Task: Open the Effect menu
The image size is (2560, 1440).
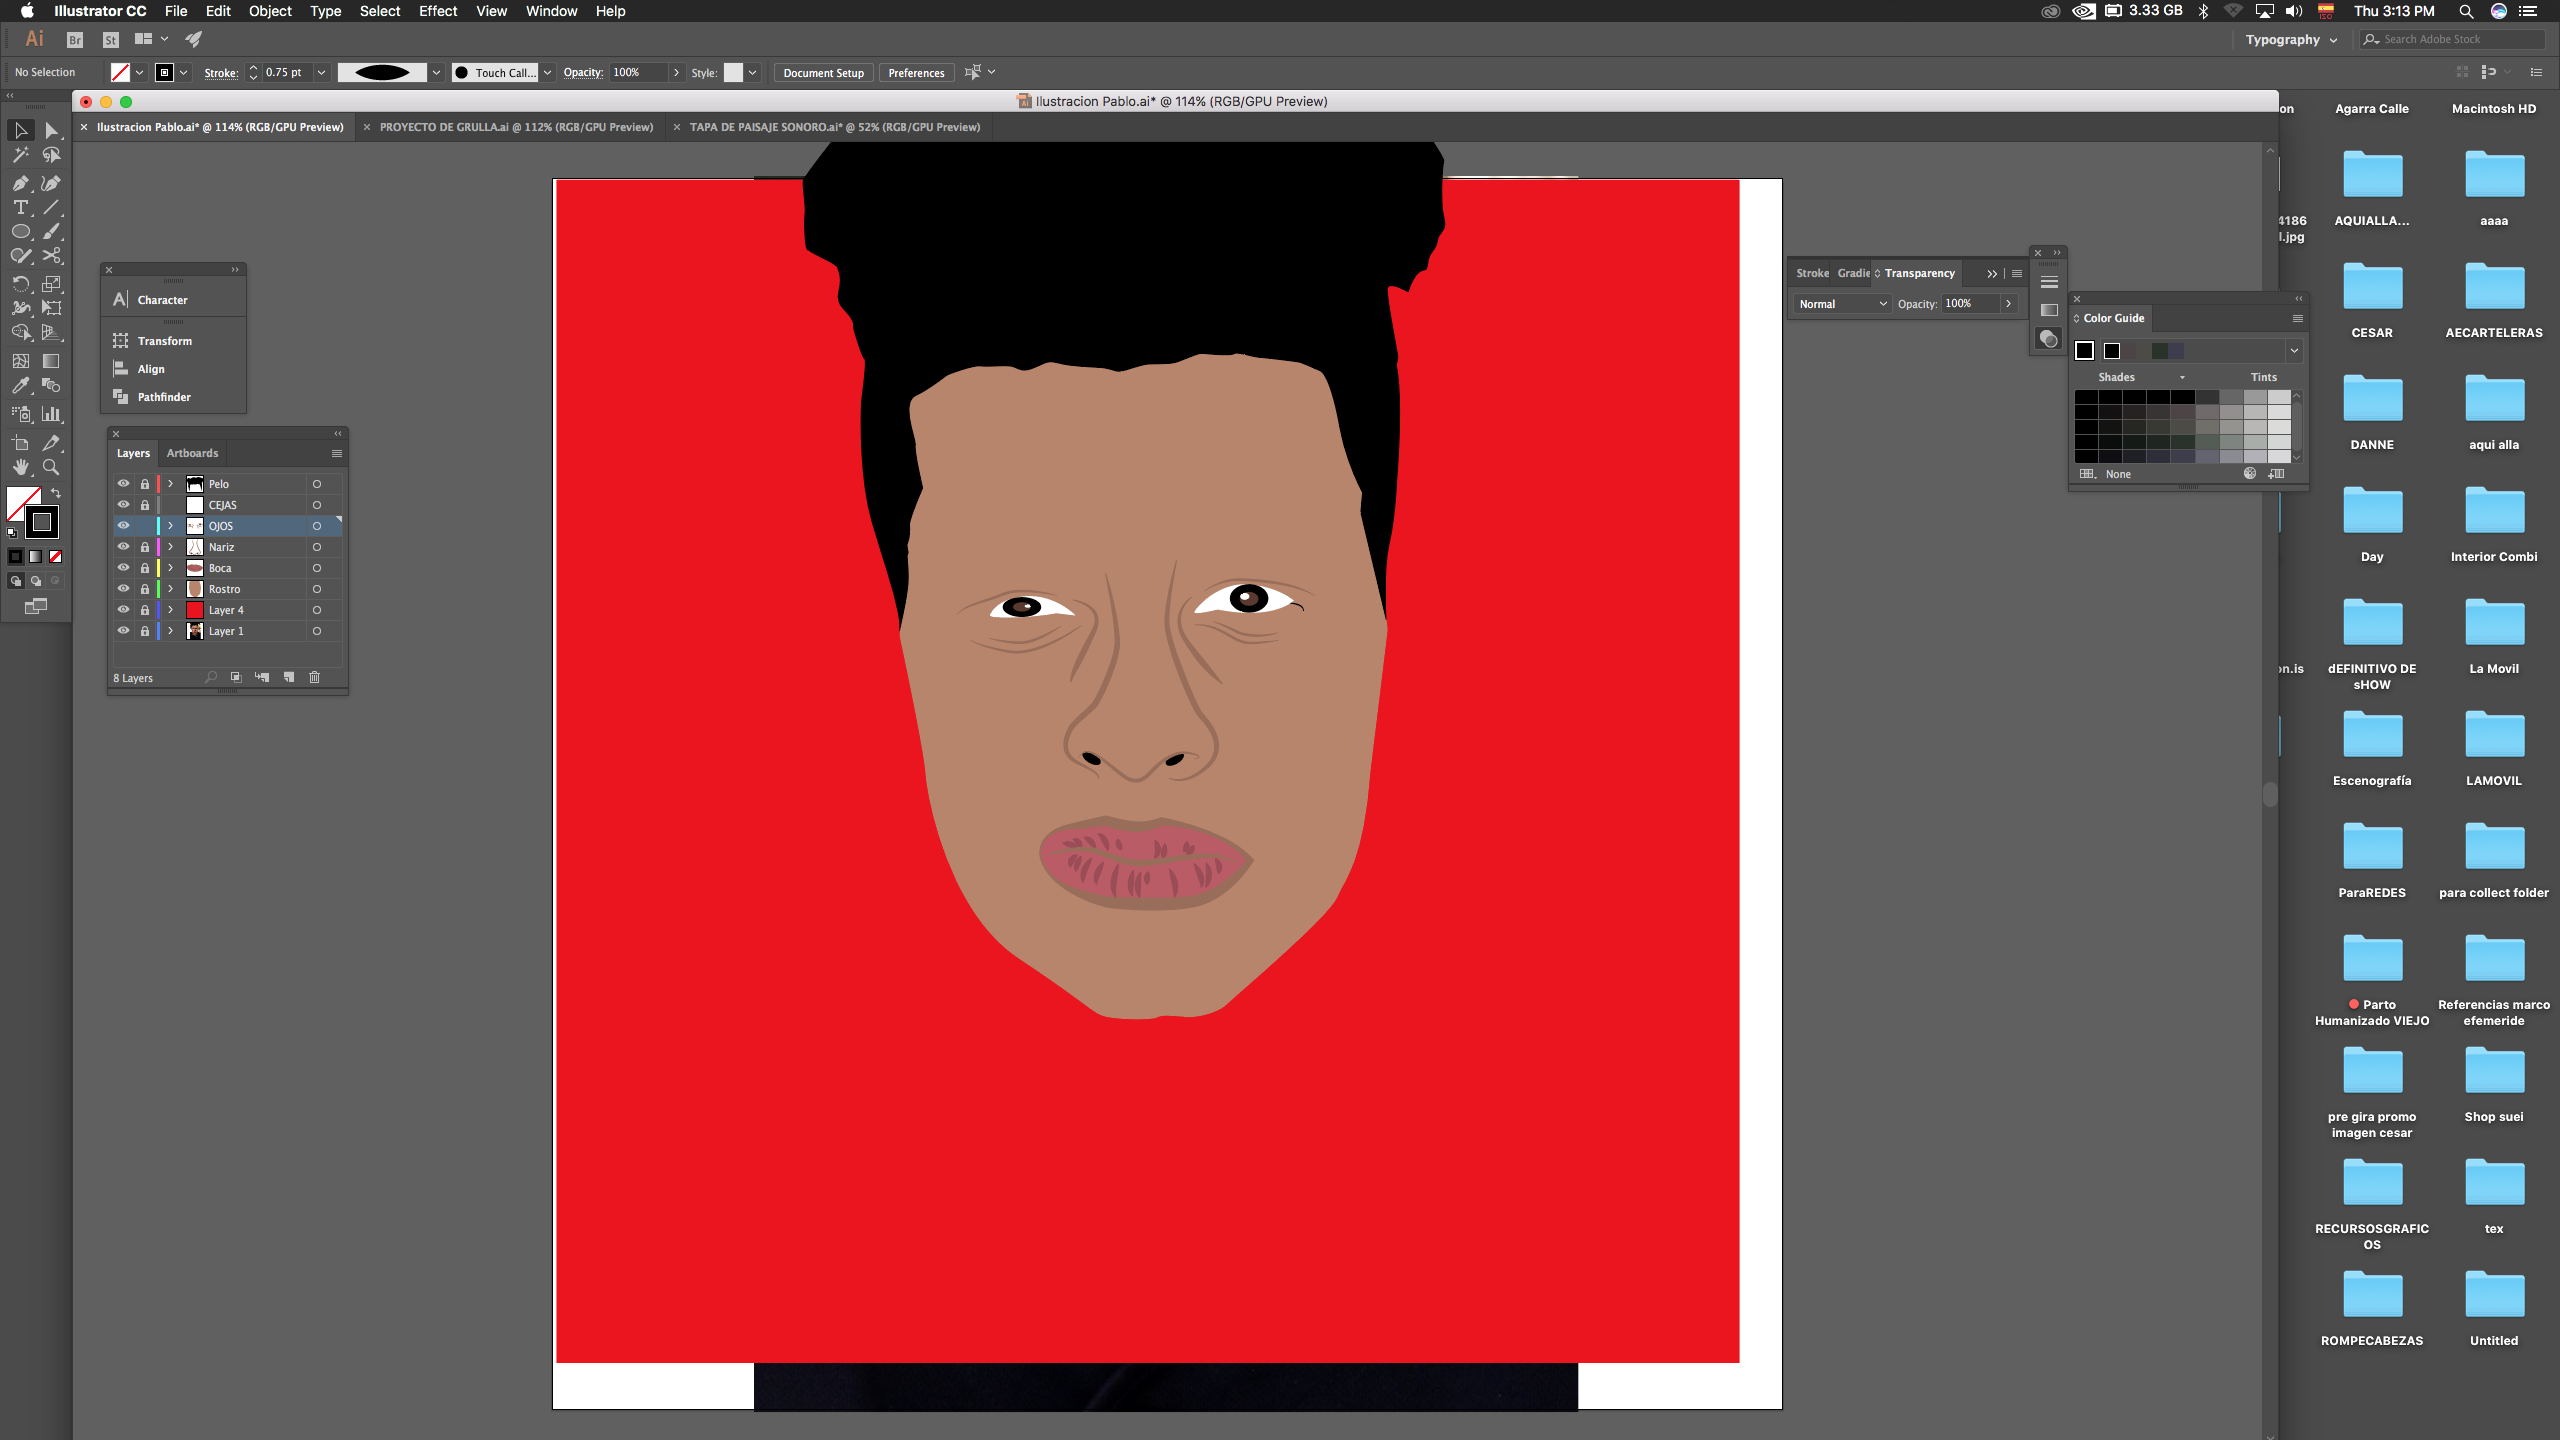Action: tap(437, 11)
